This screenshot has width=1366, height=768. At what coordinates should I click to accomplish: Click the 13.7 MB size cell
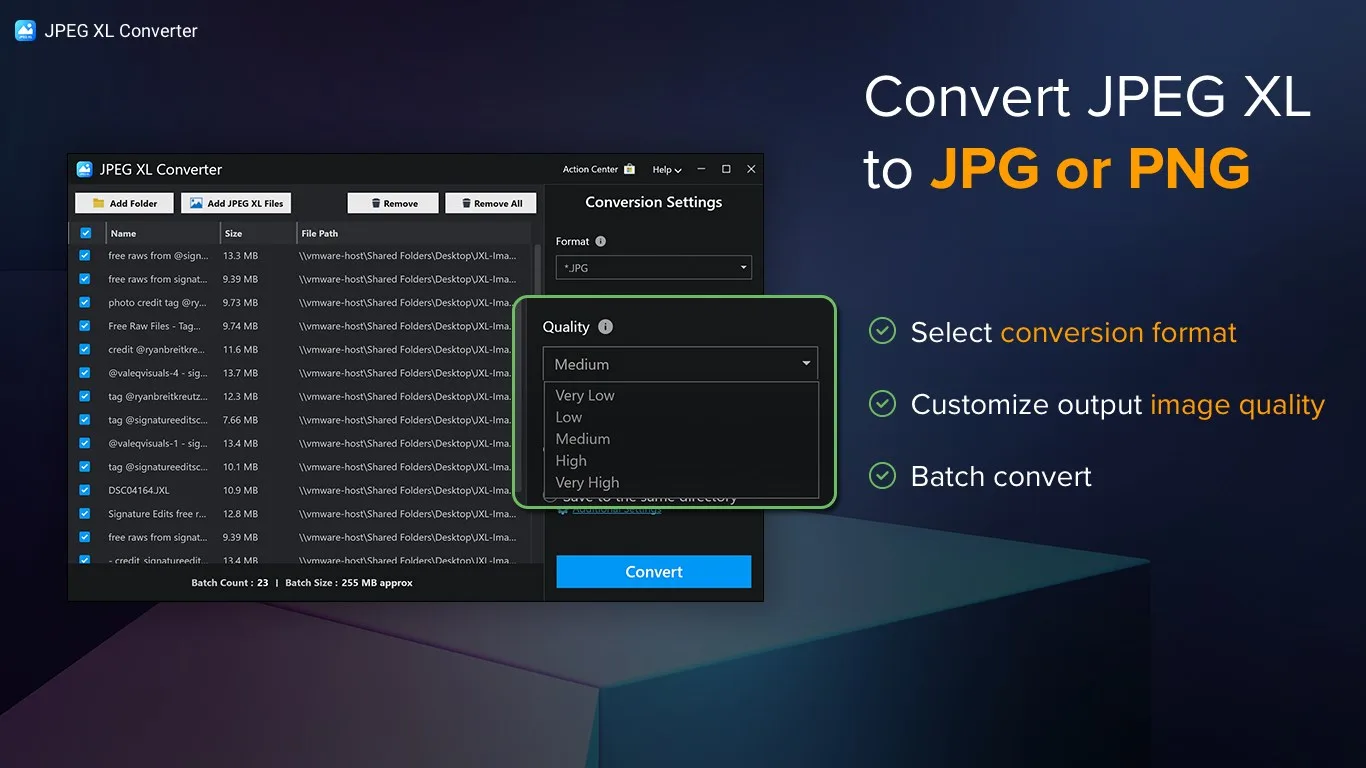point(240,373)
